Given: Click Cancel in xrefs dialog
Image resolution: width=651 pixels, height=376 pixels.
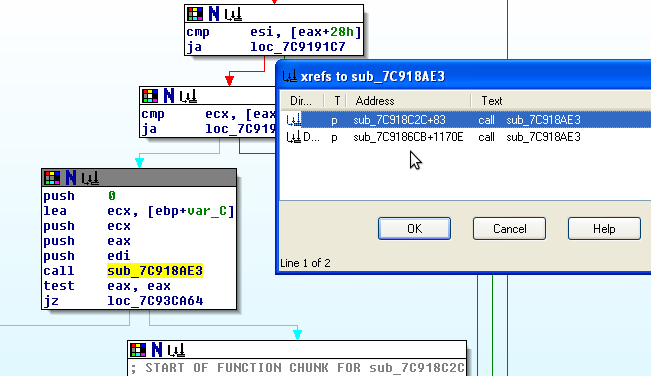Looking at the screenshot, I should [x=509, y=229].
